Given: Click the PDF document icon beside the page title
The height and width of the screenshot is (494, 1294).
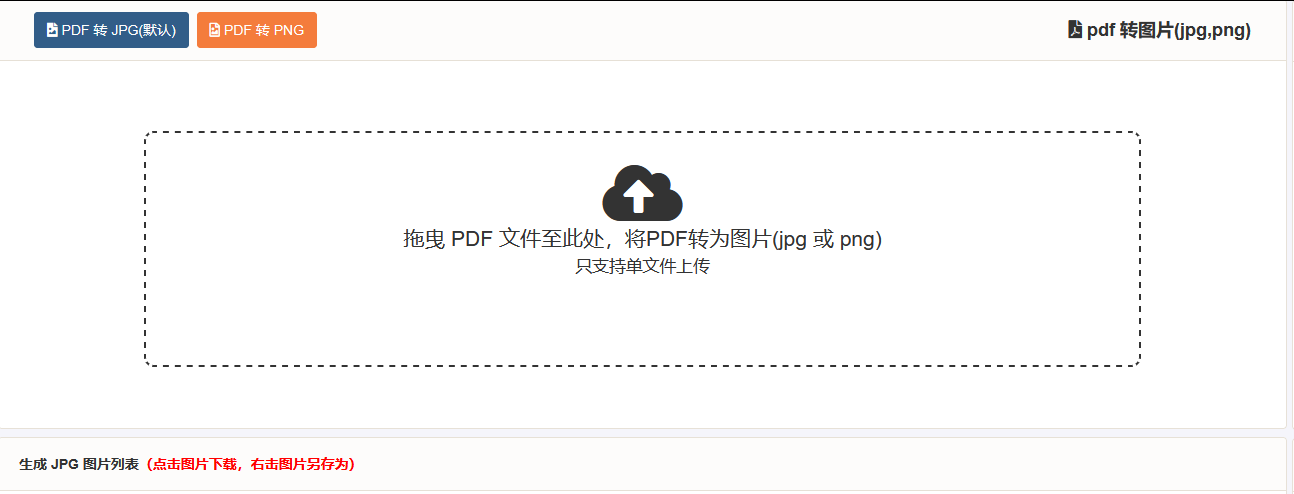Looking at the screenshot, I should (x=1075, y=29).
